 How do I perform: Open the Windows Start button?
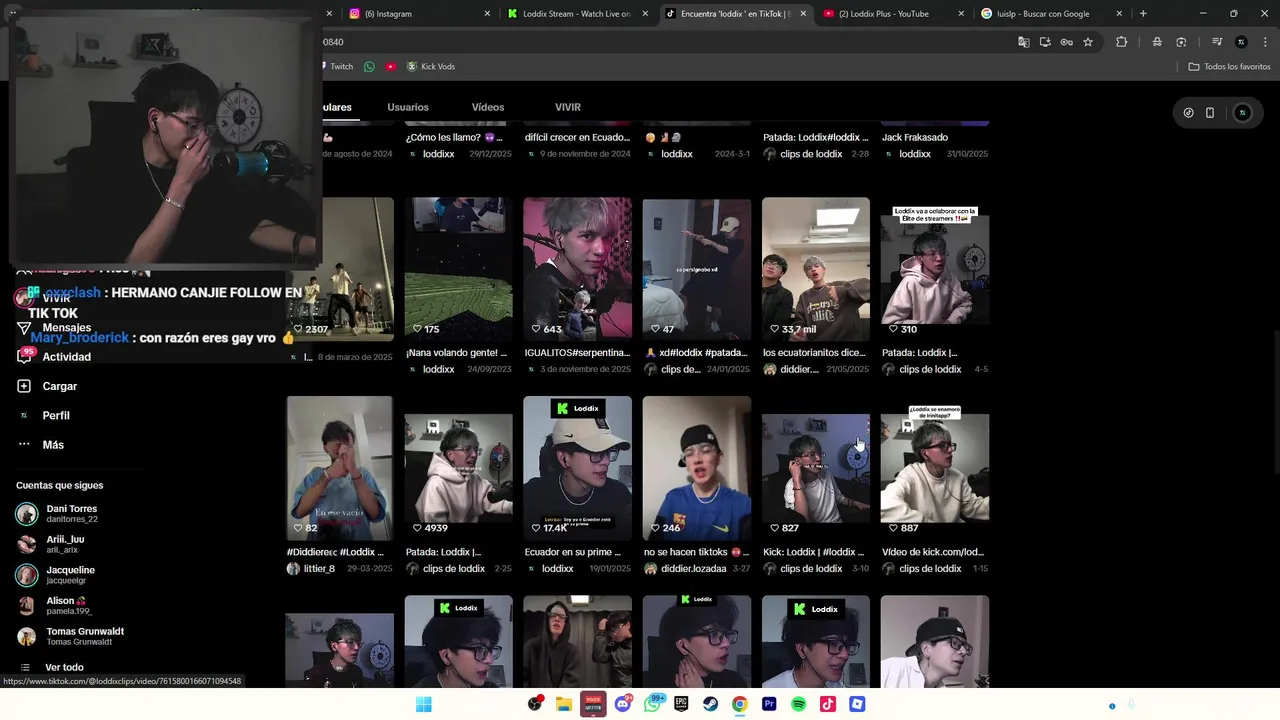click(424, 704)
